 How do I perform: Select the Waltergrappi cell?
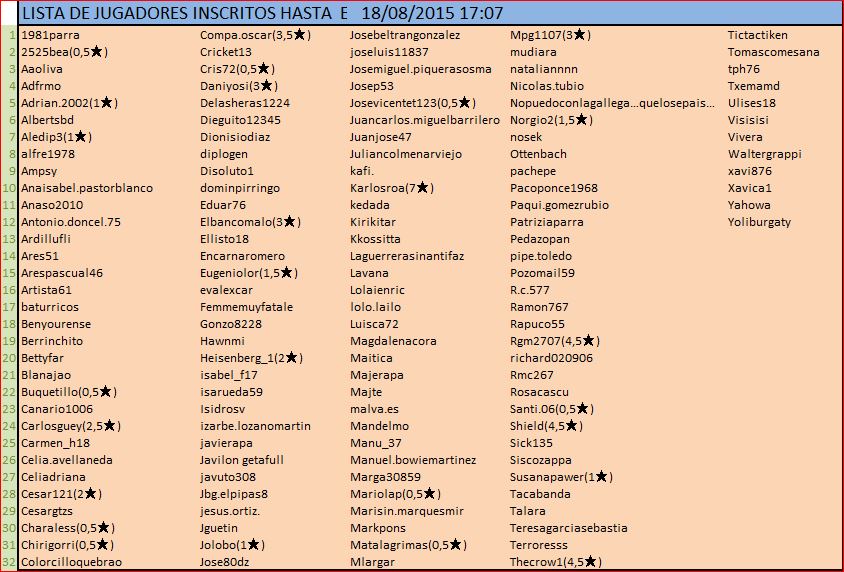click(x=764, y=154)
